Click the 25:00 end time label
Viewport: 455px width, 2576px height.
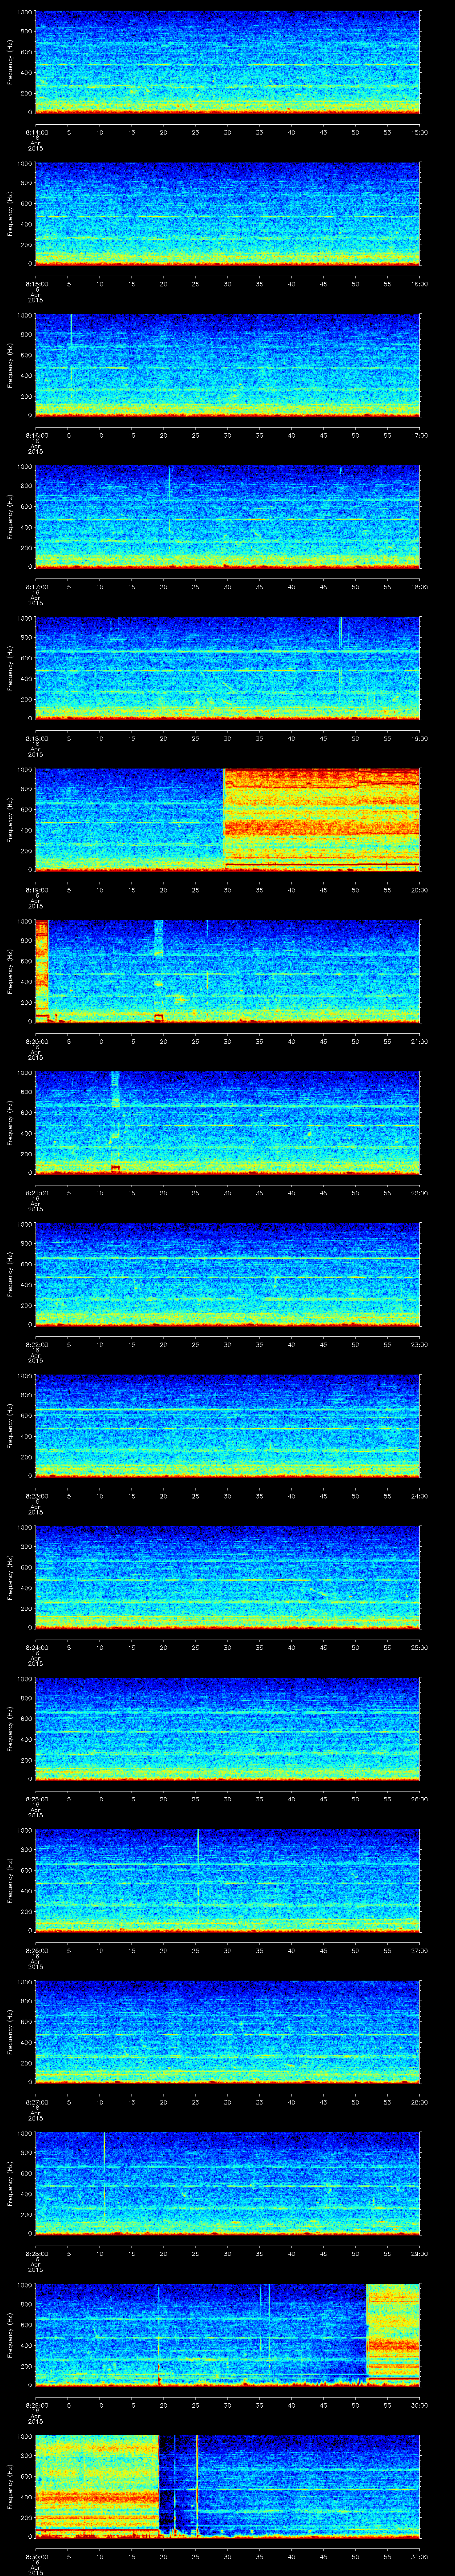[x=419, y=1647]
